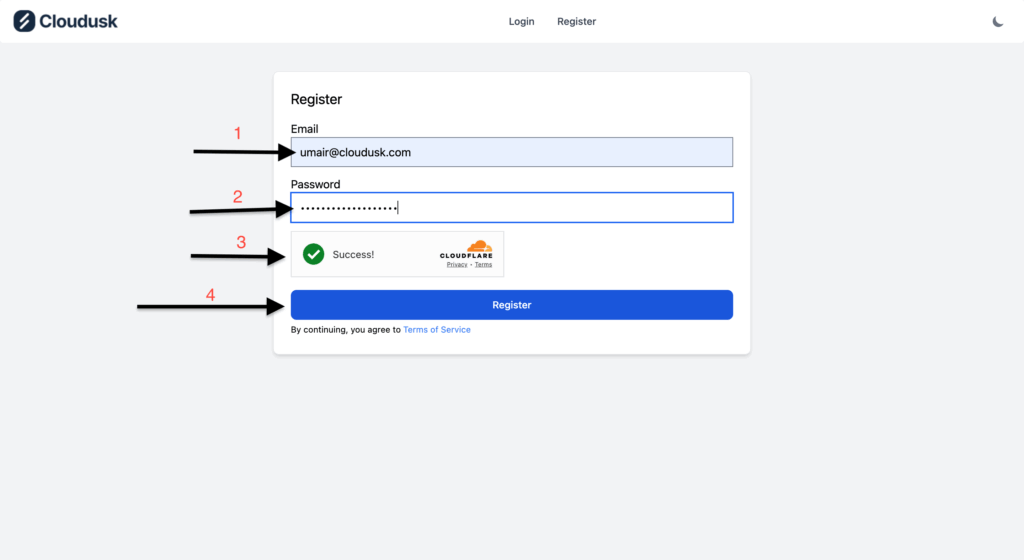Open Terms link in Cloudflare widget

483,265
